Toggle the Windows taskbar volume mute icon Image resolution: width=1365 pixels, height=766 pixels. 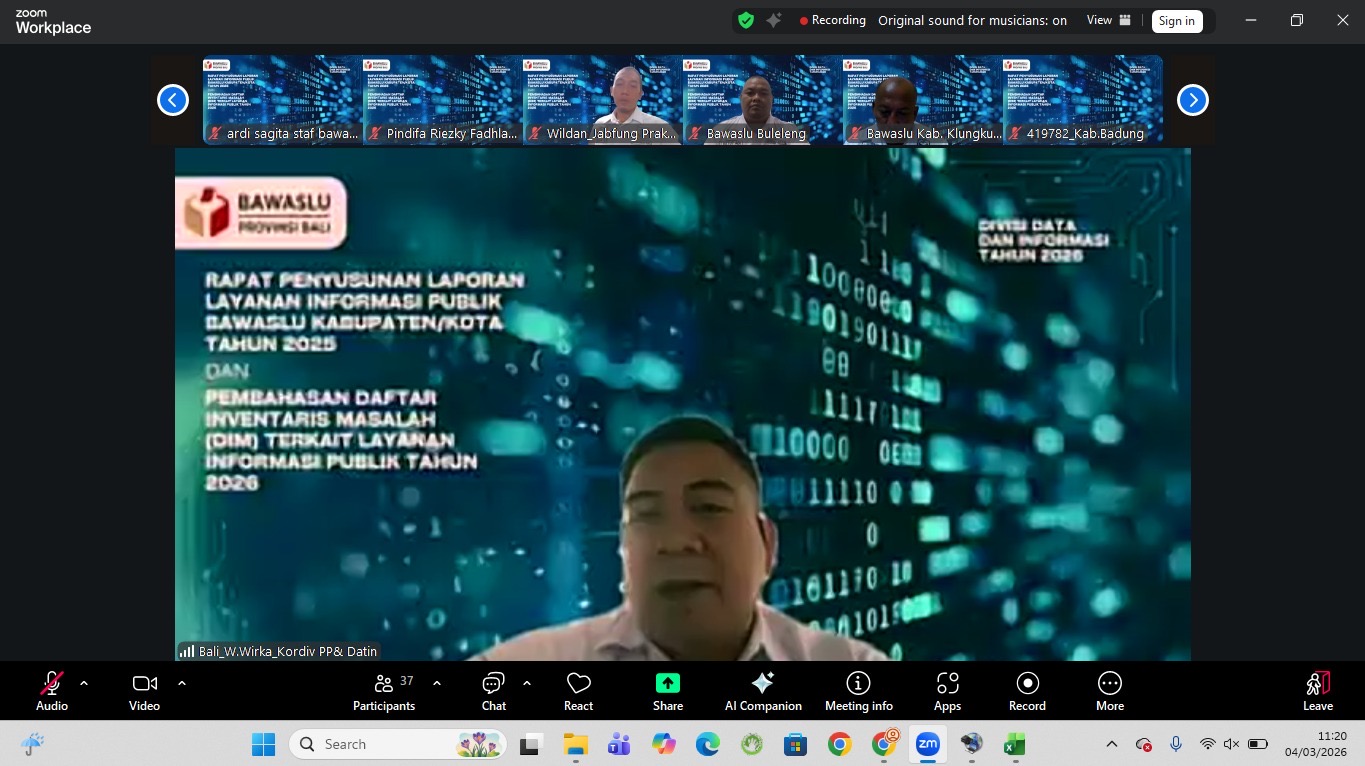tap(1232, 744)
